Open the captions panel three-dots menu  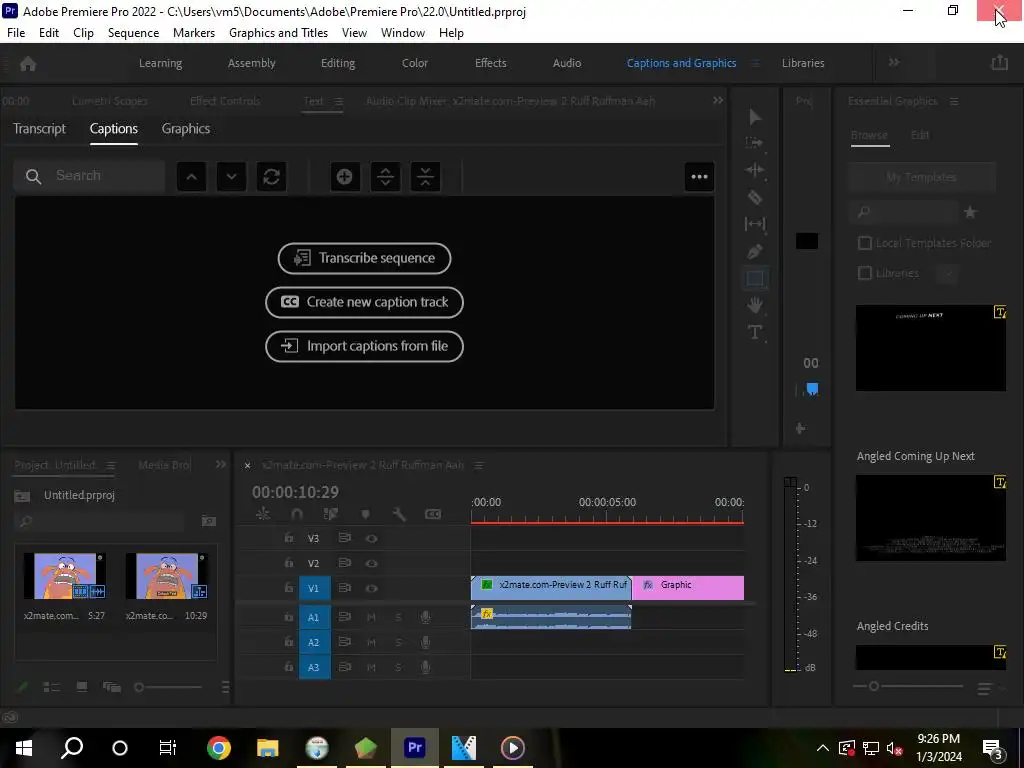699,176
